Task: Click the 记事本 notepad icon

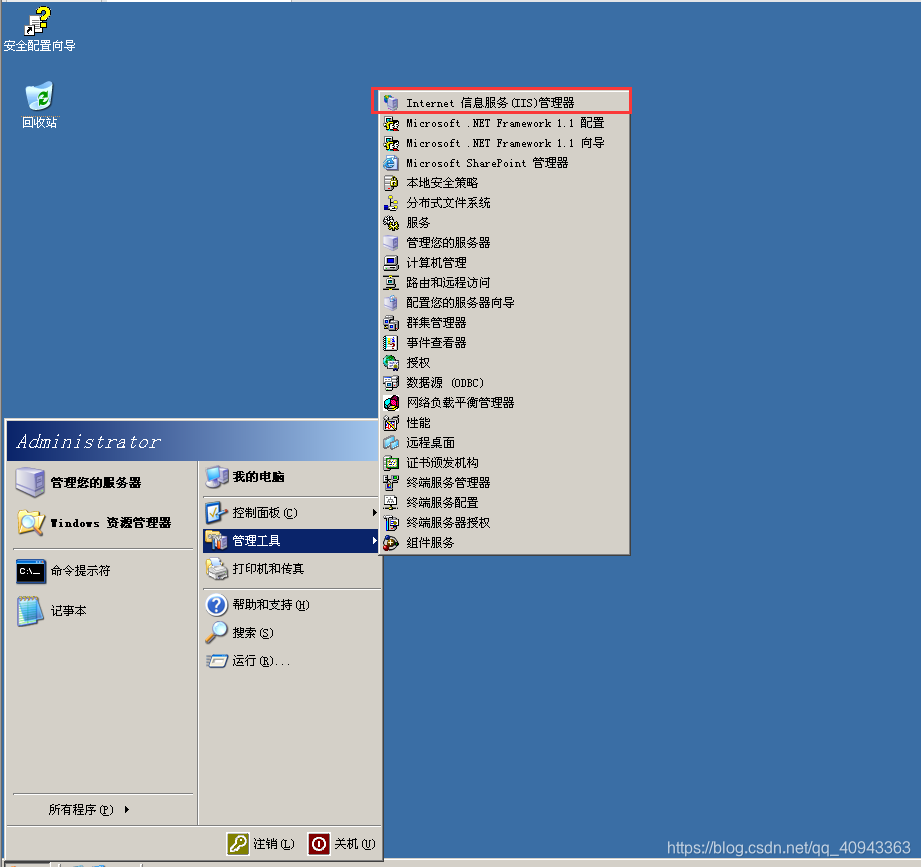Action: tap(30, 611)
